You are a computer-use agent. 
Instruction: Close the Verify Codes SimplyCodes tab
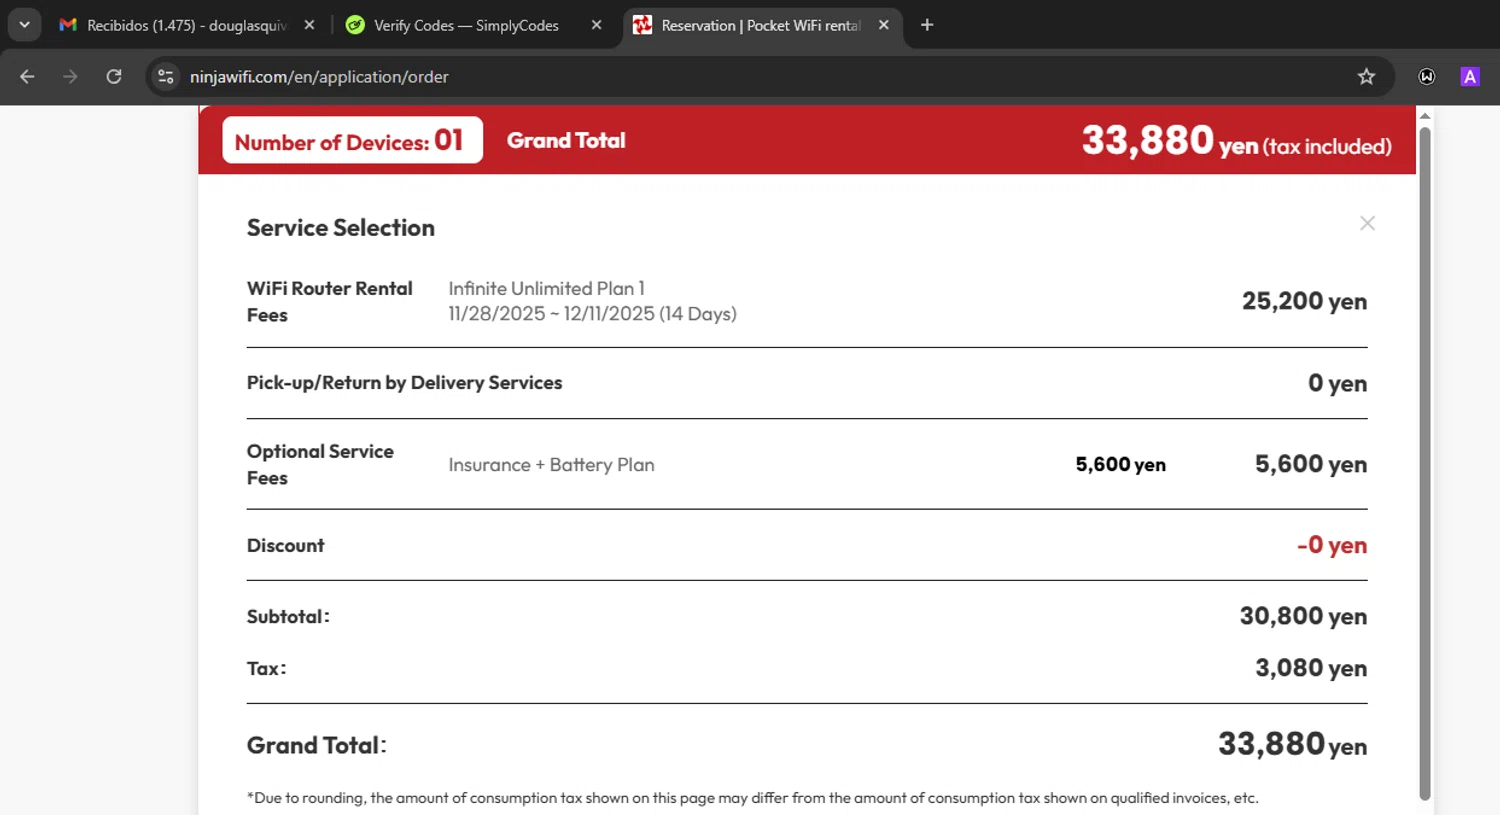596,25
